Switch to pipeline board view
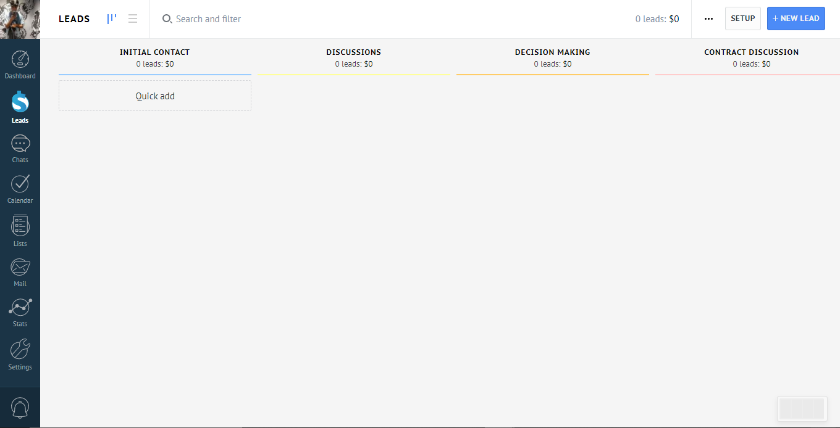 (111, 19)
